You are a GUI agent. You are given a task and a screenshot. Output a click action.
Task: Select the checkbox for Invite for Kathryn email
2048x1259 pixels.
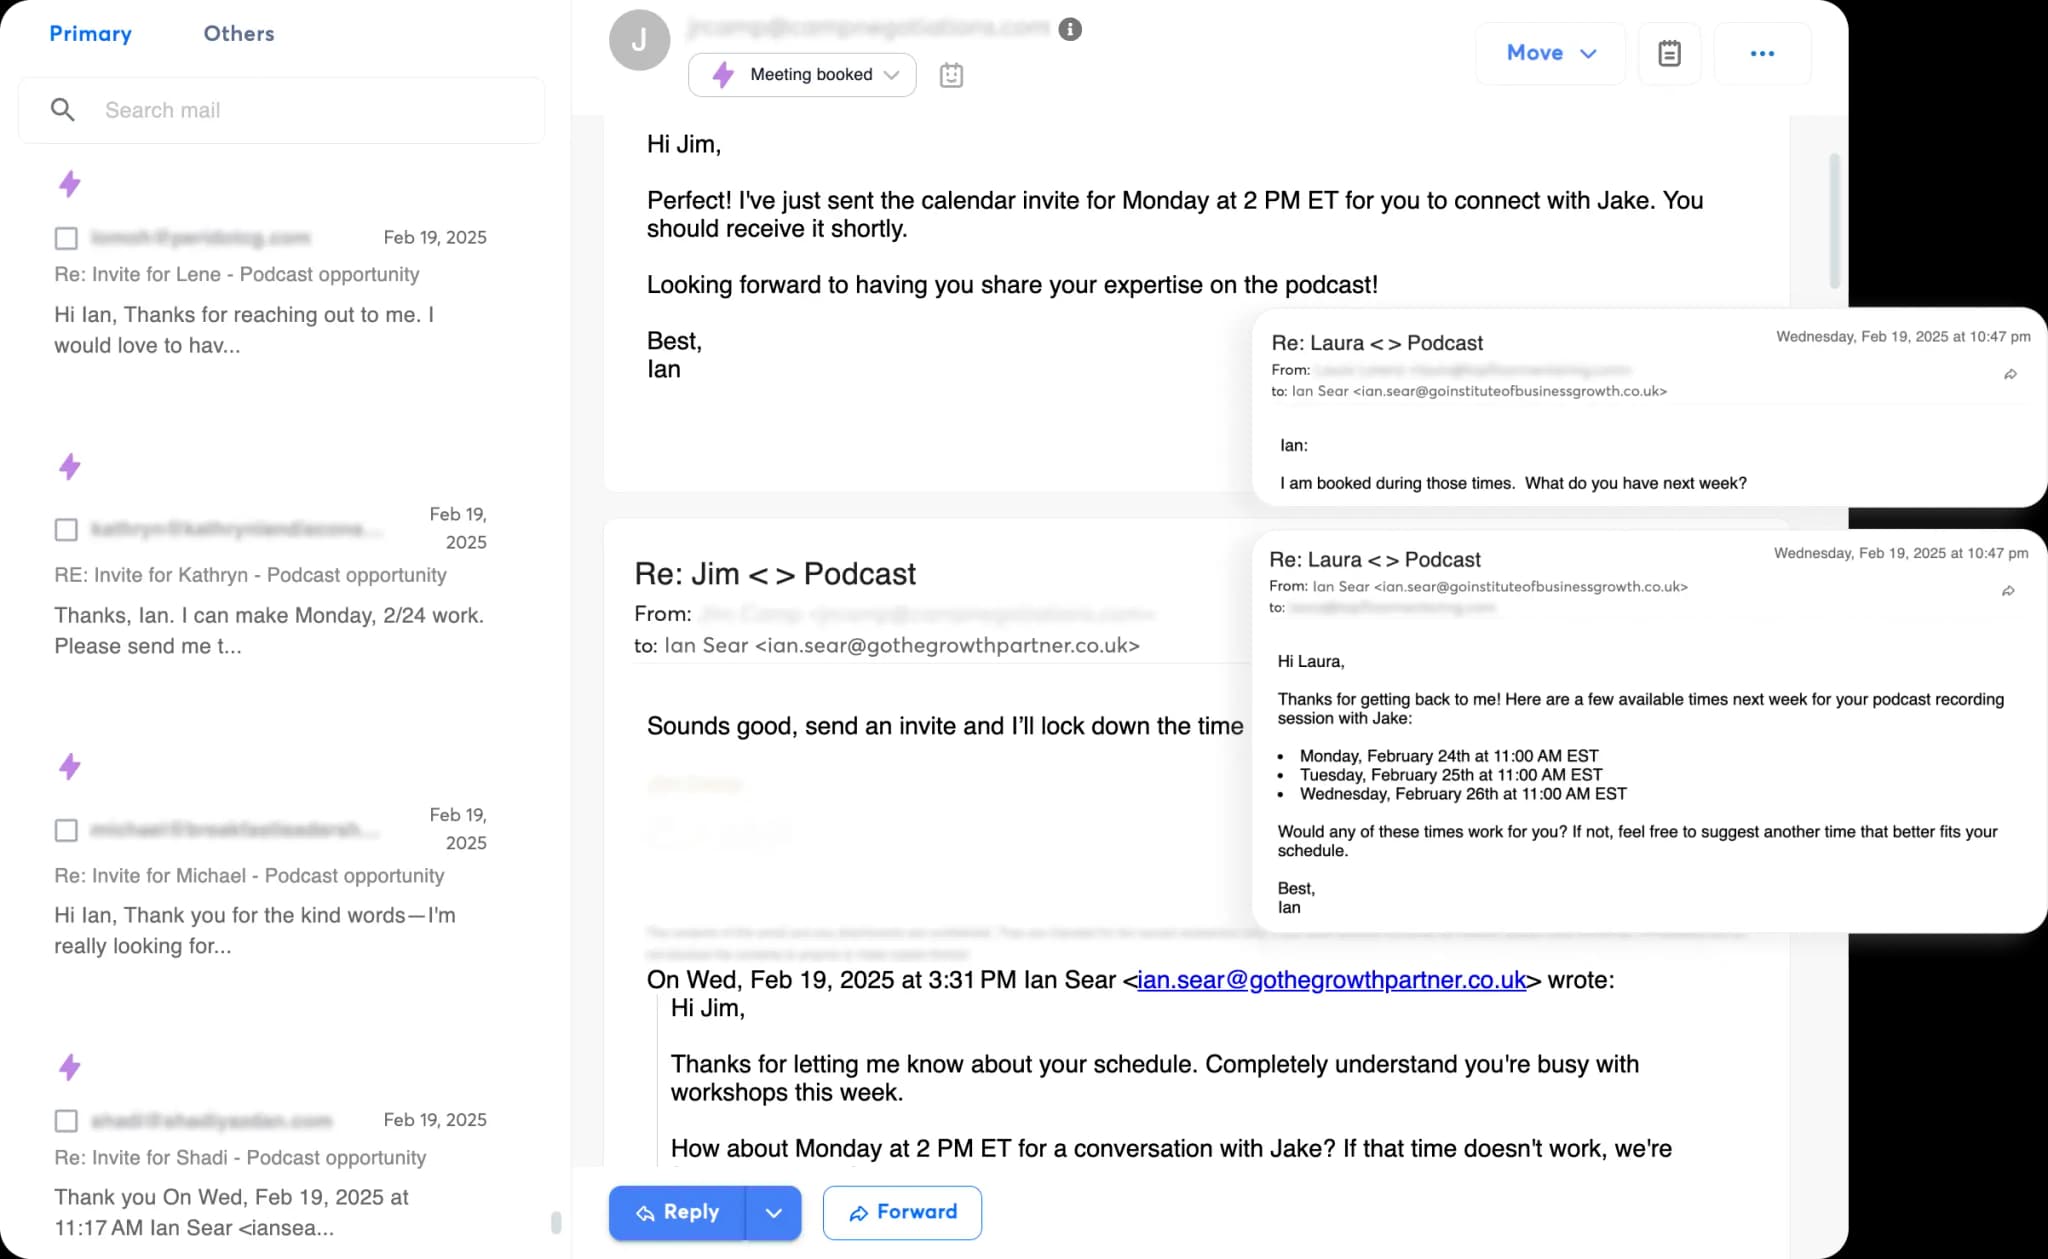click(x=66, y=529)
